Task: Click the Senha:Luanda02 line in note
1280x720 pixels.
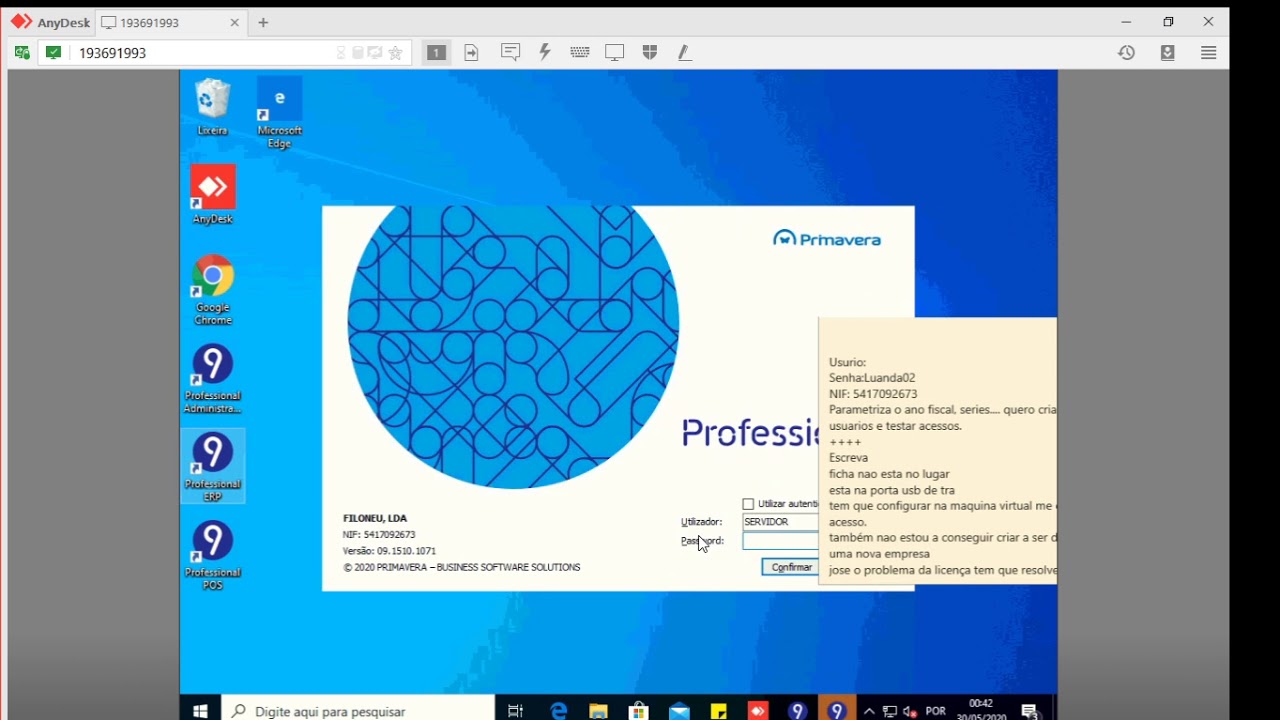Action: pos(872,378)
